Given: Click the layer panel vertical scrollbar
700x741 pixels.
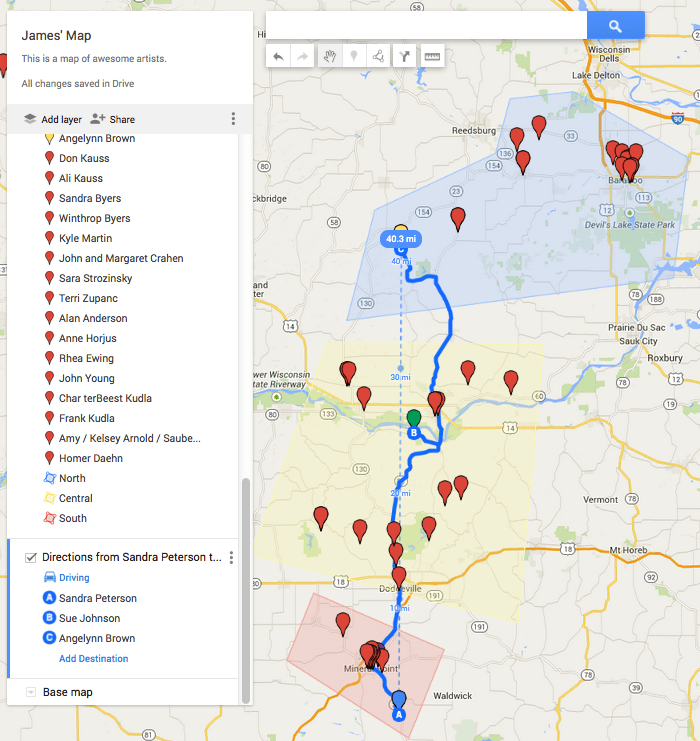Looking at the screenshot, I should pyautogui.click(x=246, y=591).
